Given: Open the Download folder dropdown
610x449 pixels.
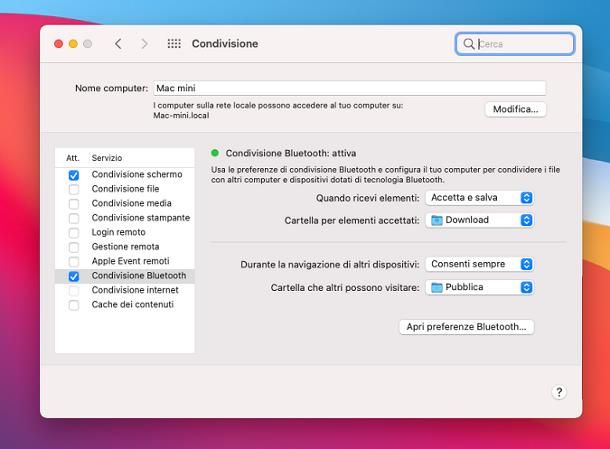Looking at the screenshot, I should [479, 220].
